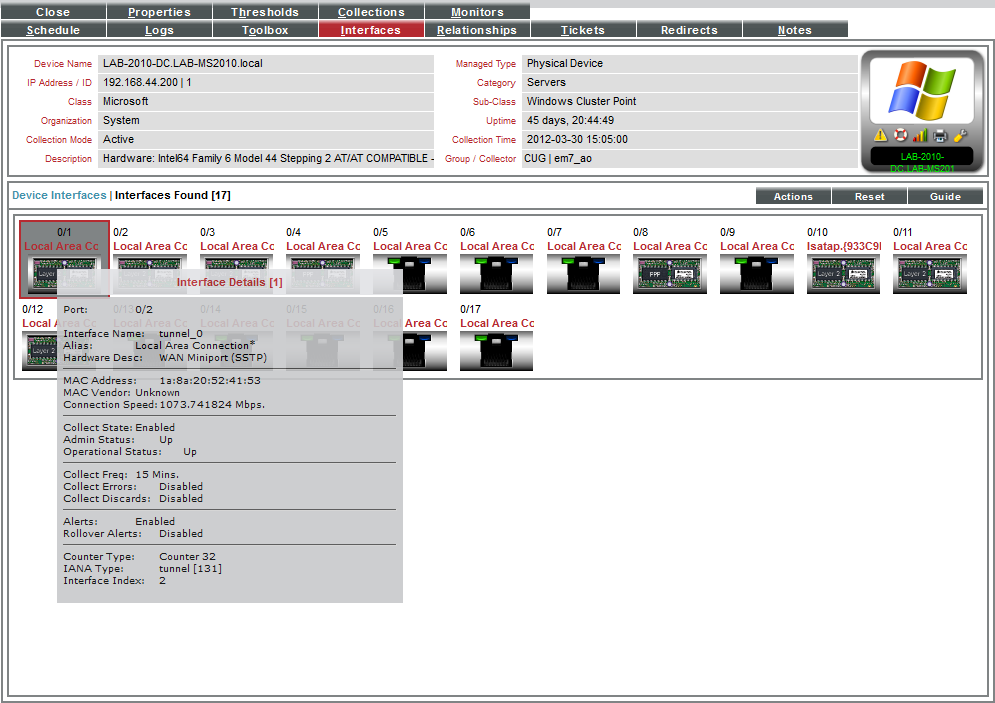Select the Close tab to exit device view
Image resolution: width=995 pixels, height=703 pixels.
pyautogui.click(x=53, y=11)
